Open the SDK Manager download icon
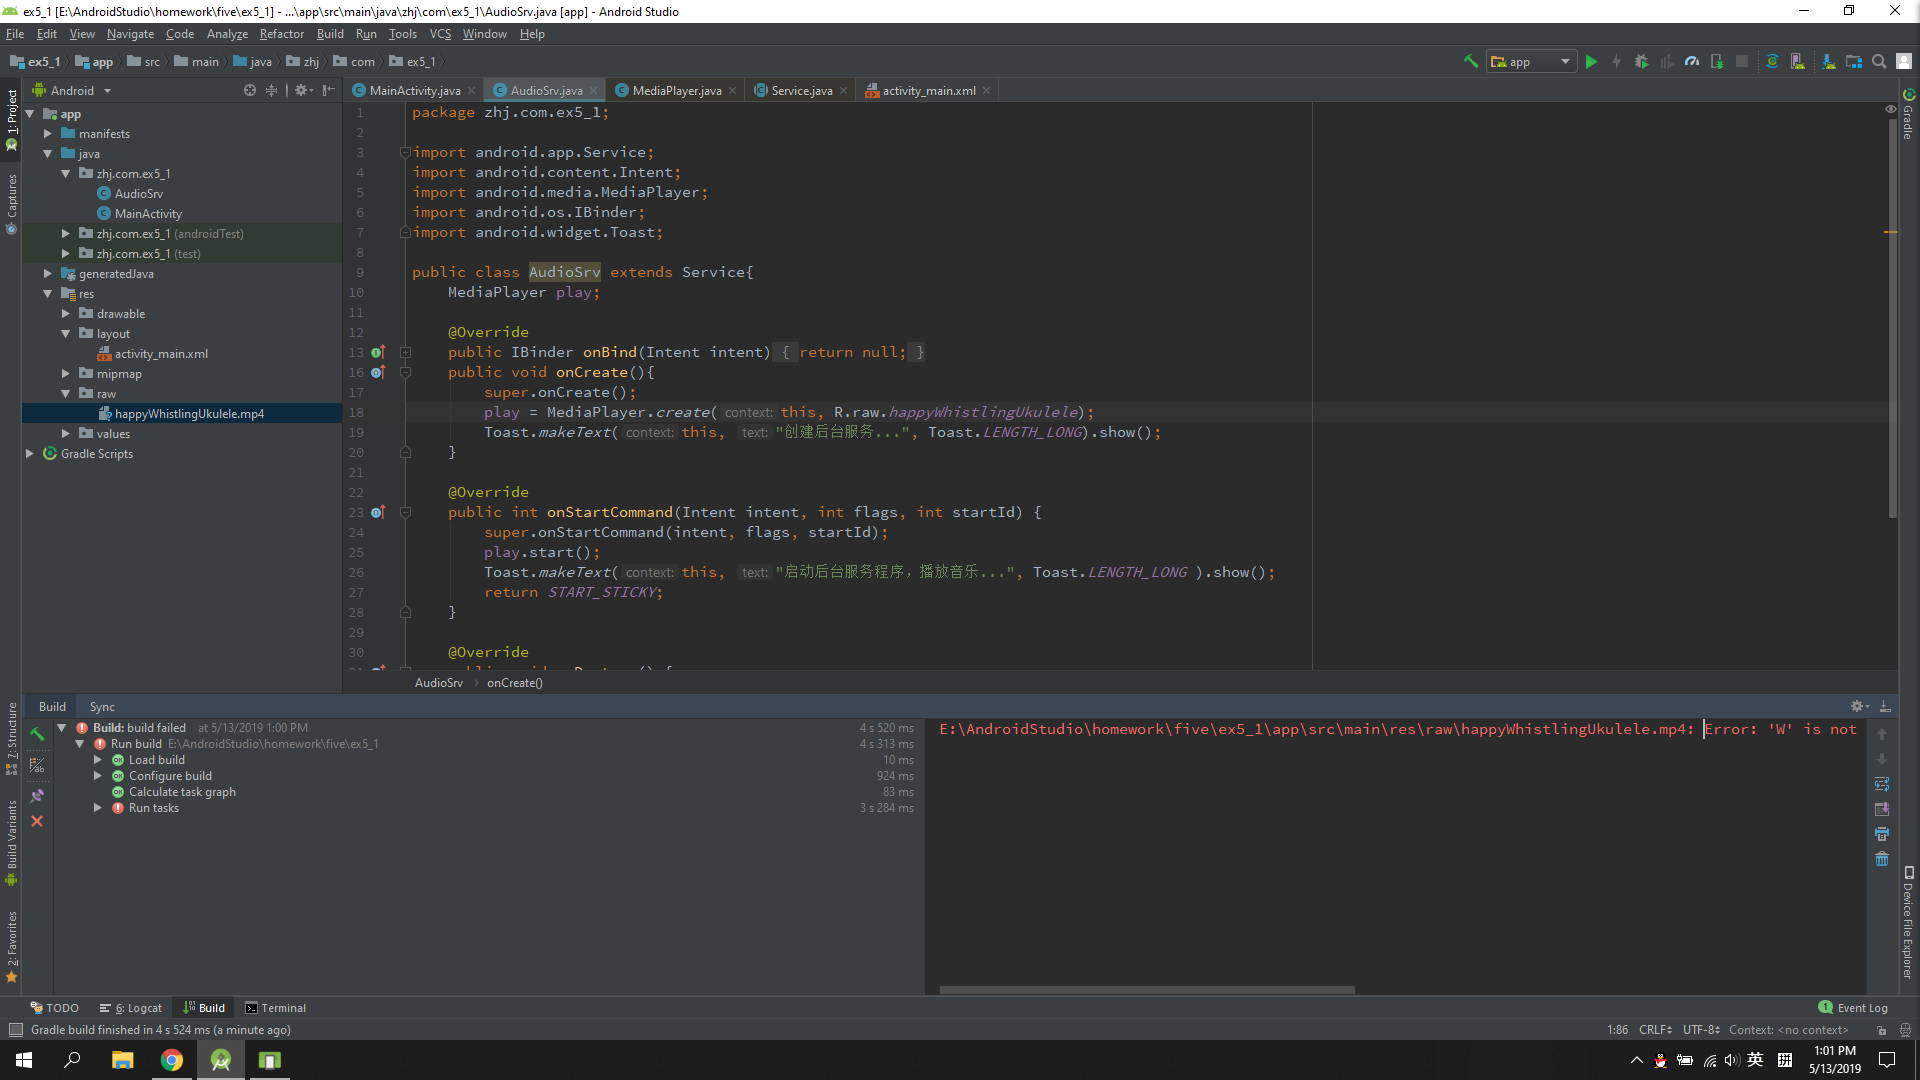Screen dimensions: 1920x1080 tap(1828, 61)
